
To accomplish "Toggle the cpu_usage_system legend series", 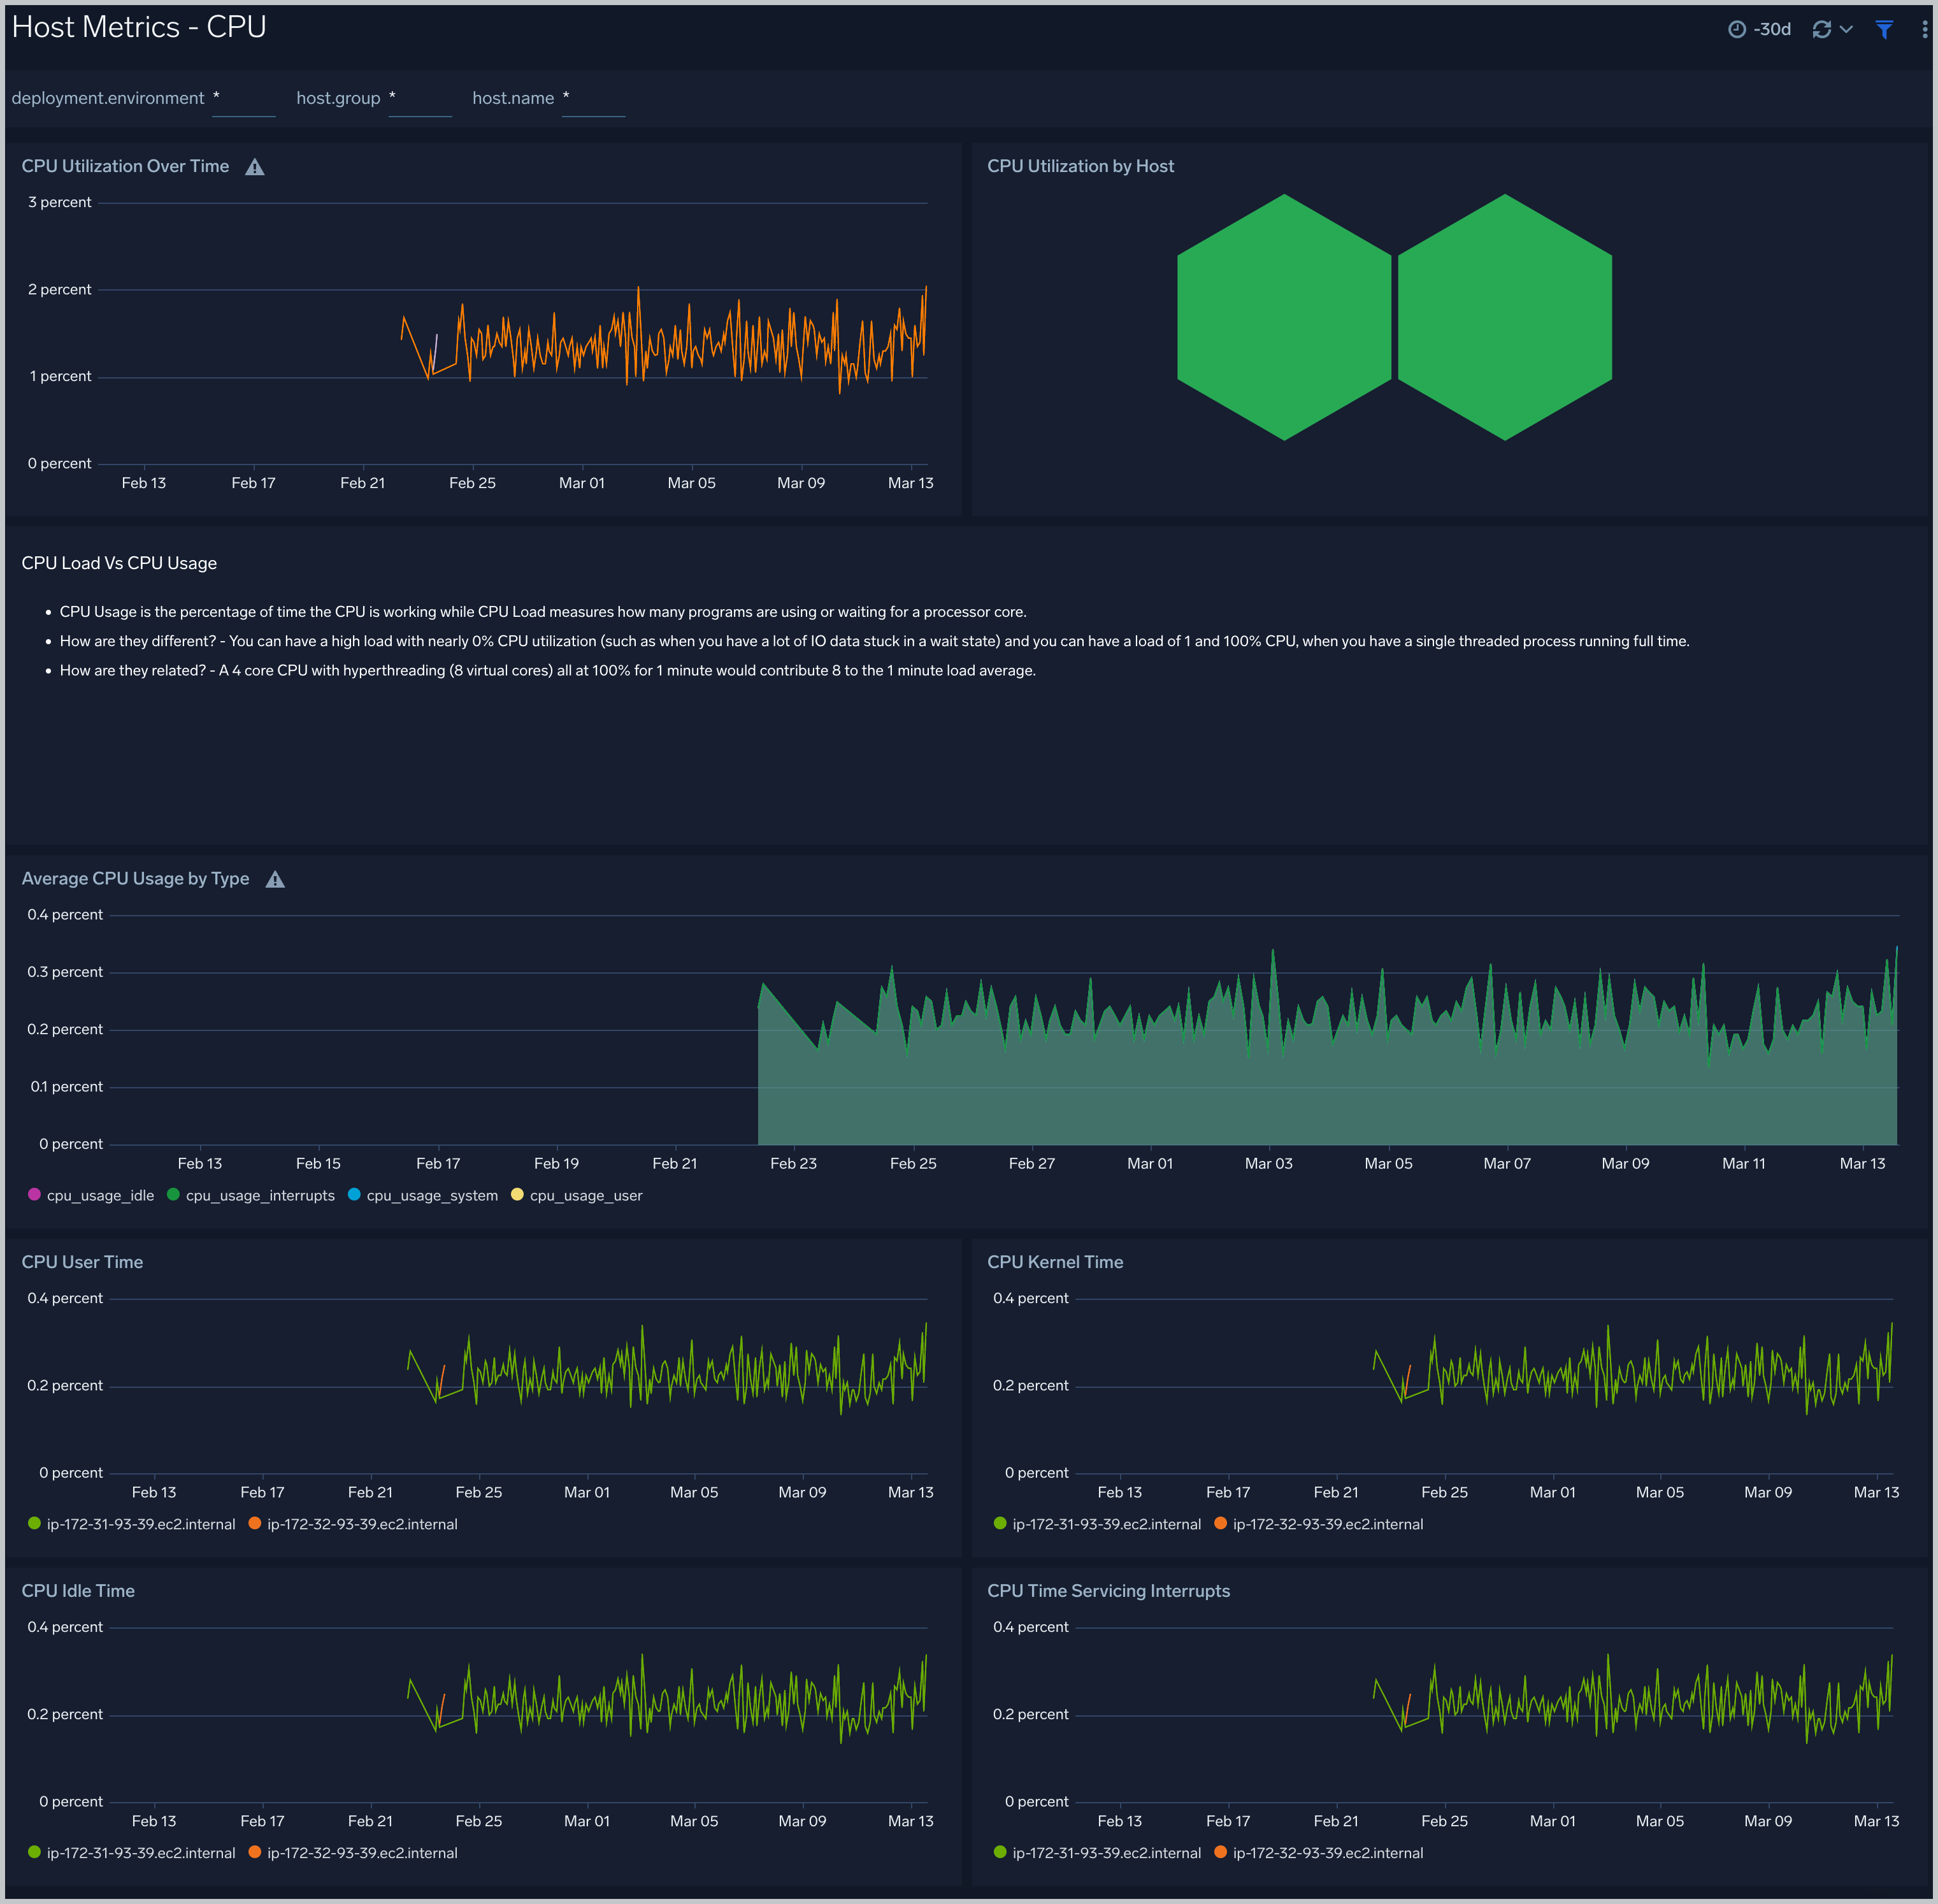I will click(x=423, y=1195).
